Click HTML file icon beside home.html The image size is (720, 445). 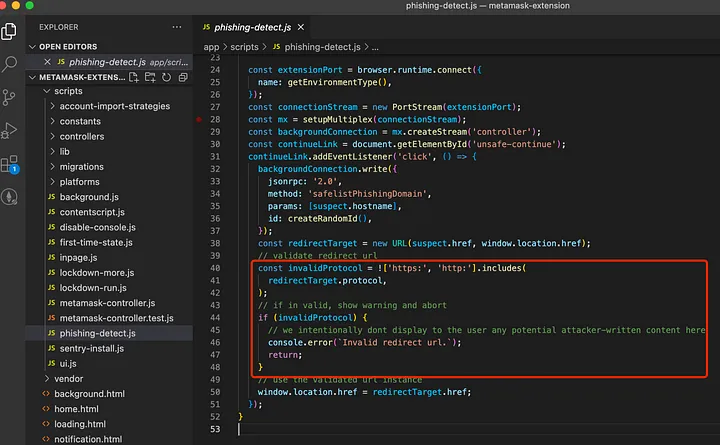pos(48,409)
